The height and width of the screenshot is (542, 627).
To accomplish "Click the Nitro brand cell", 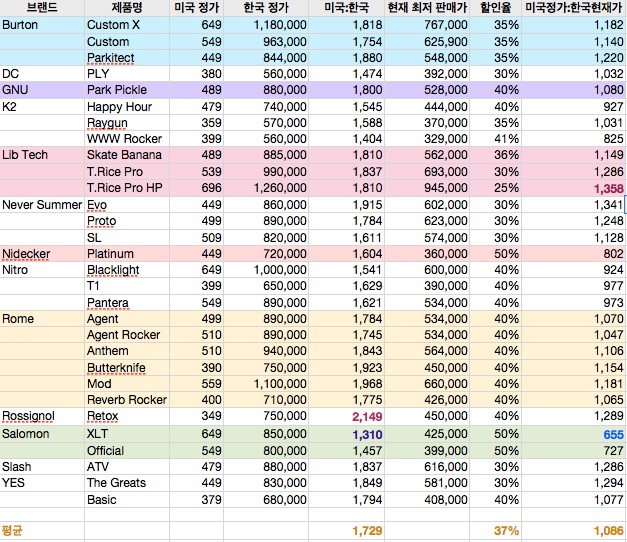I will click(x=42, y=270).
